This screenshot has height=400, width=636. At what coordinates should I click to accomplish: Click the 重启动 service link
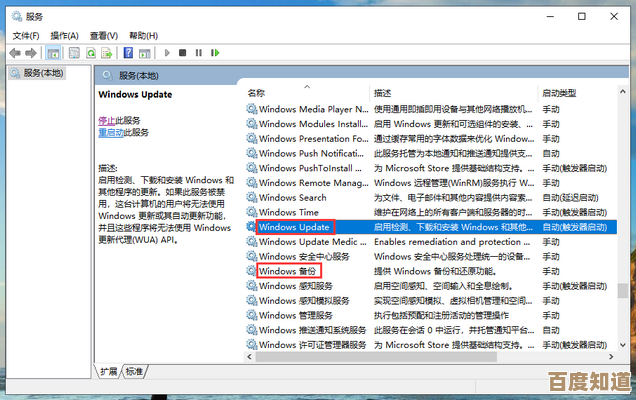(x=110, y=132)
